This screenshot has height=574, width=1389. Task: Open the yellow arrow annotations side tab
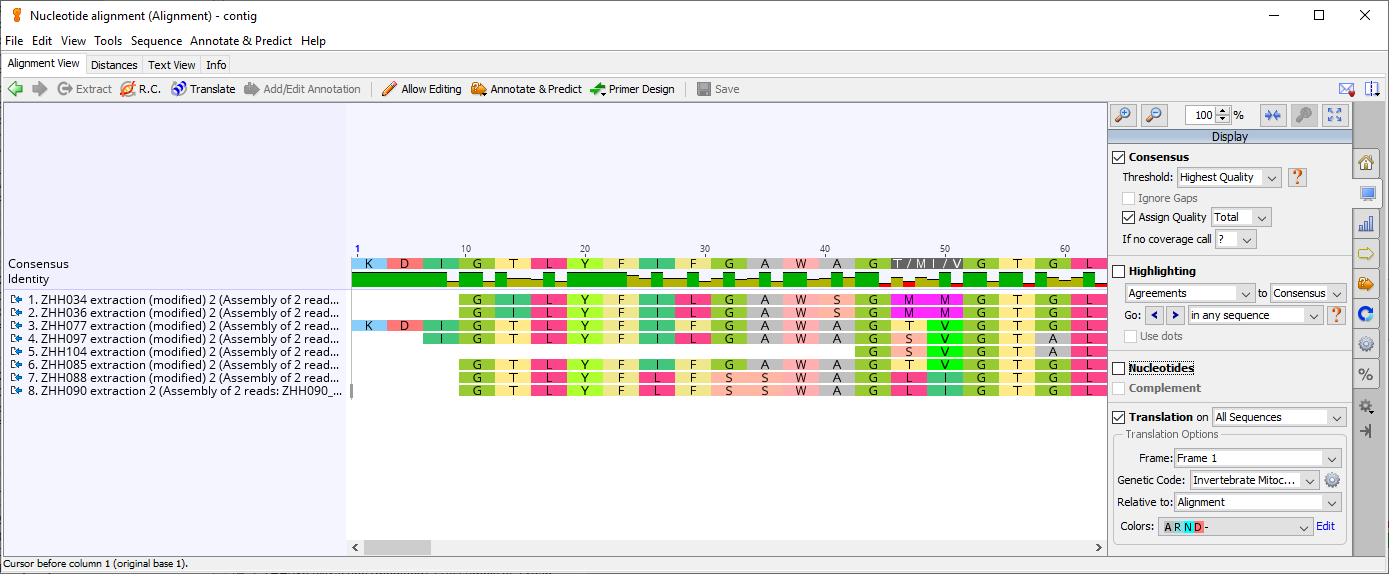click(x=1366, y=254)
